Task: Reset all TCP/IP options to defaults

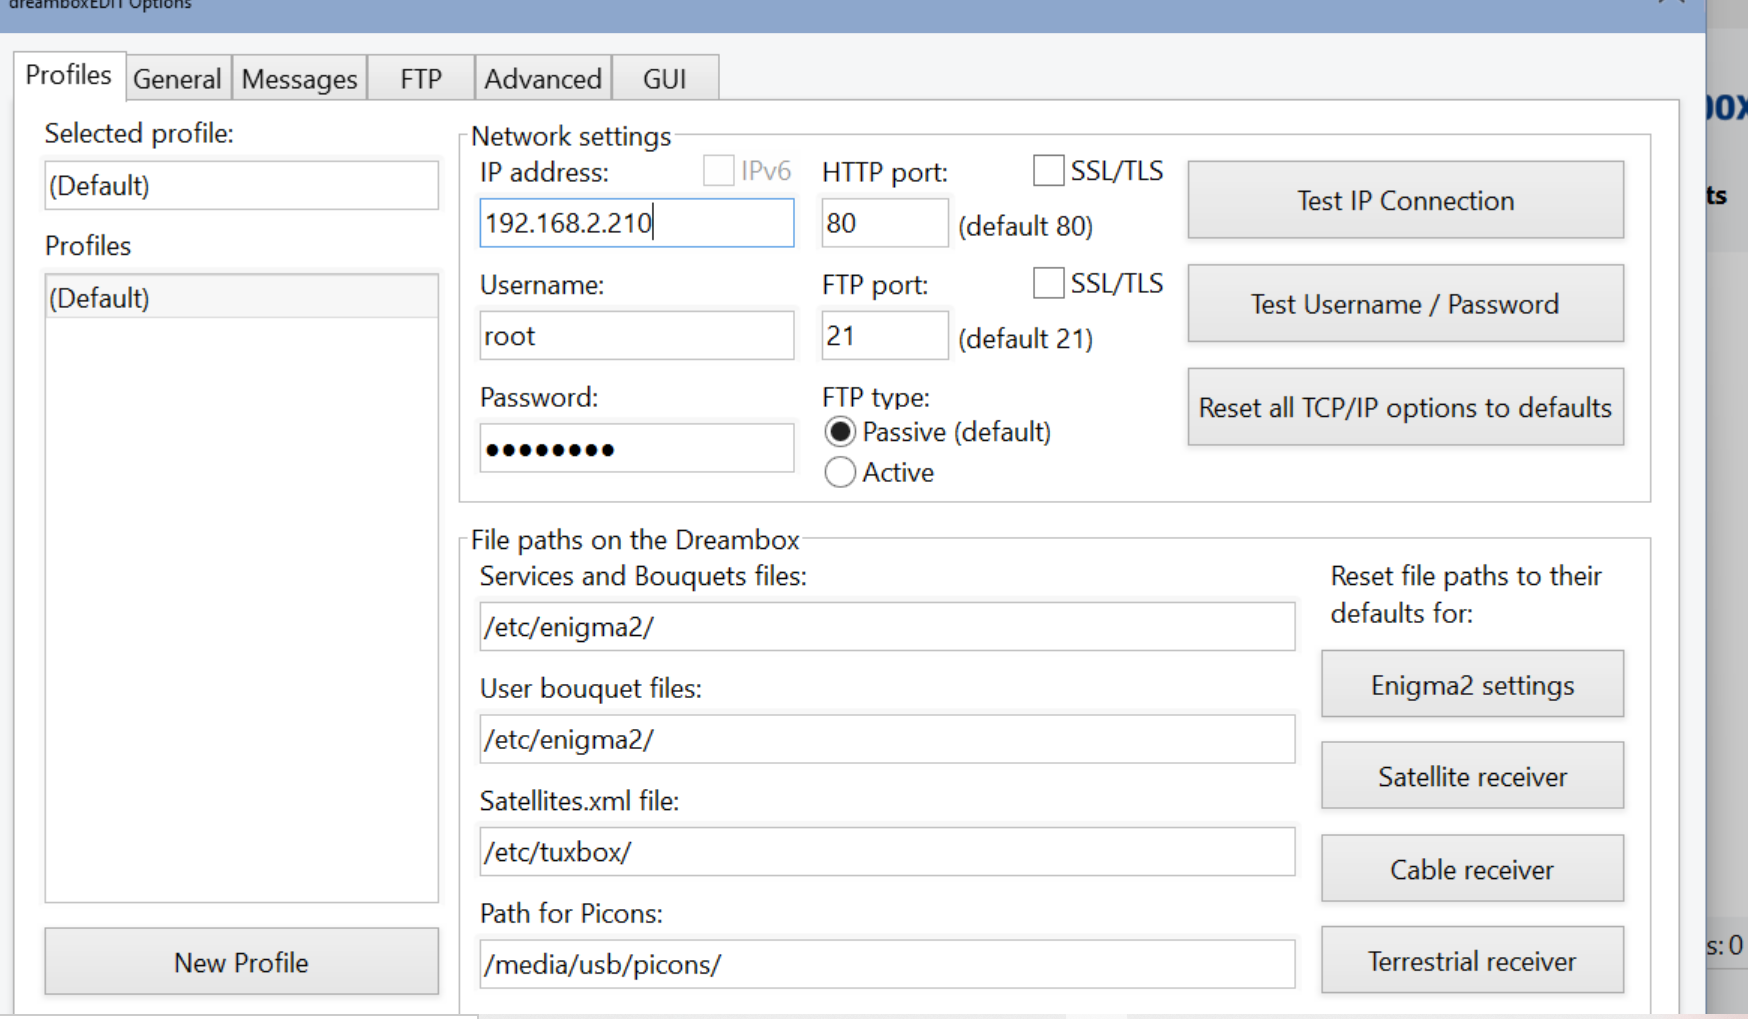Action: [x=1405, y=407]
